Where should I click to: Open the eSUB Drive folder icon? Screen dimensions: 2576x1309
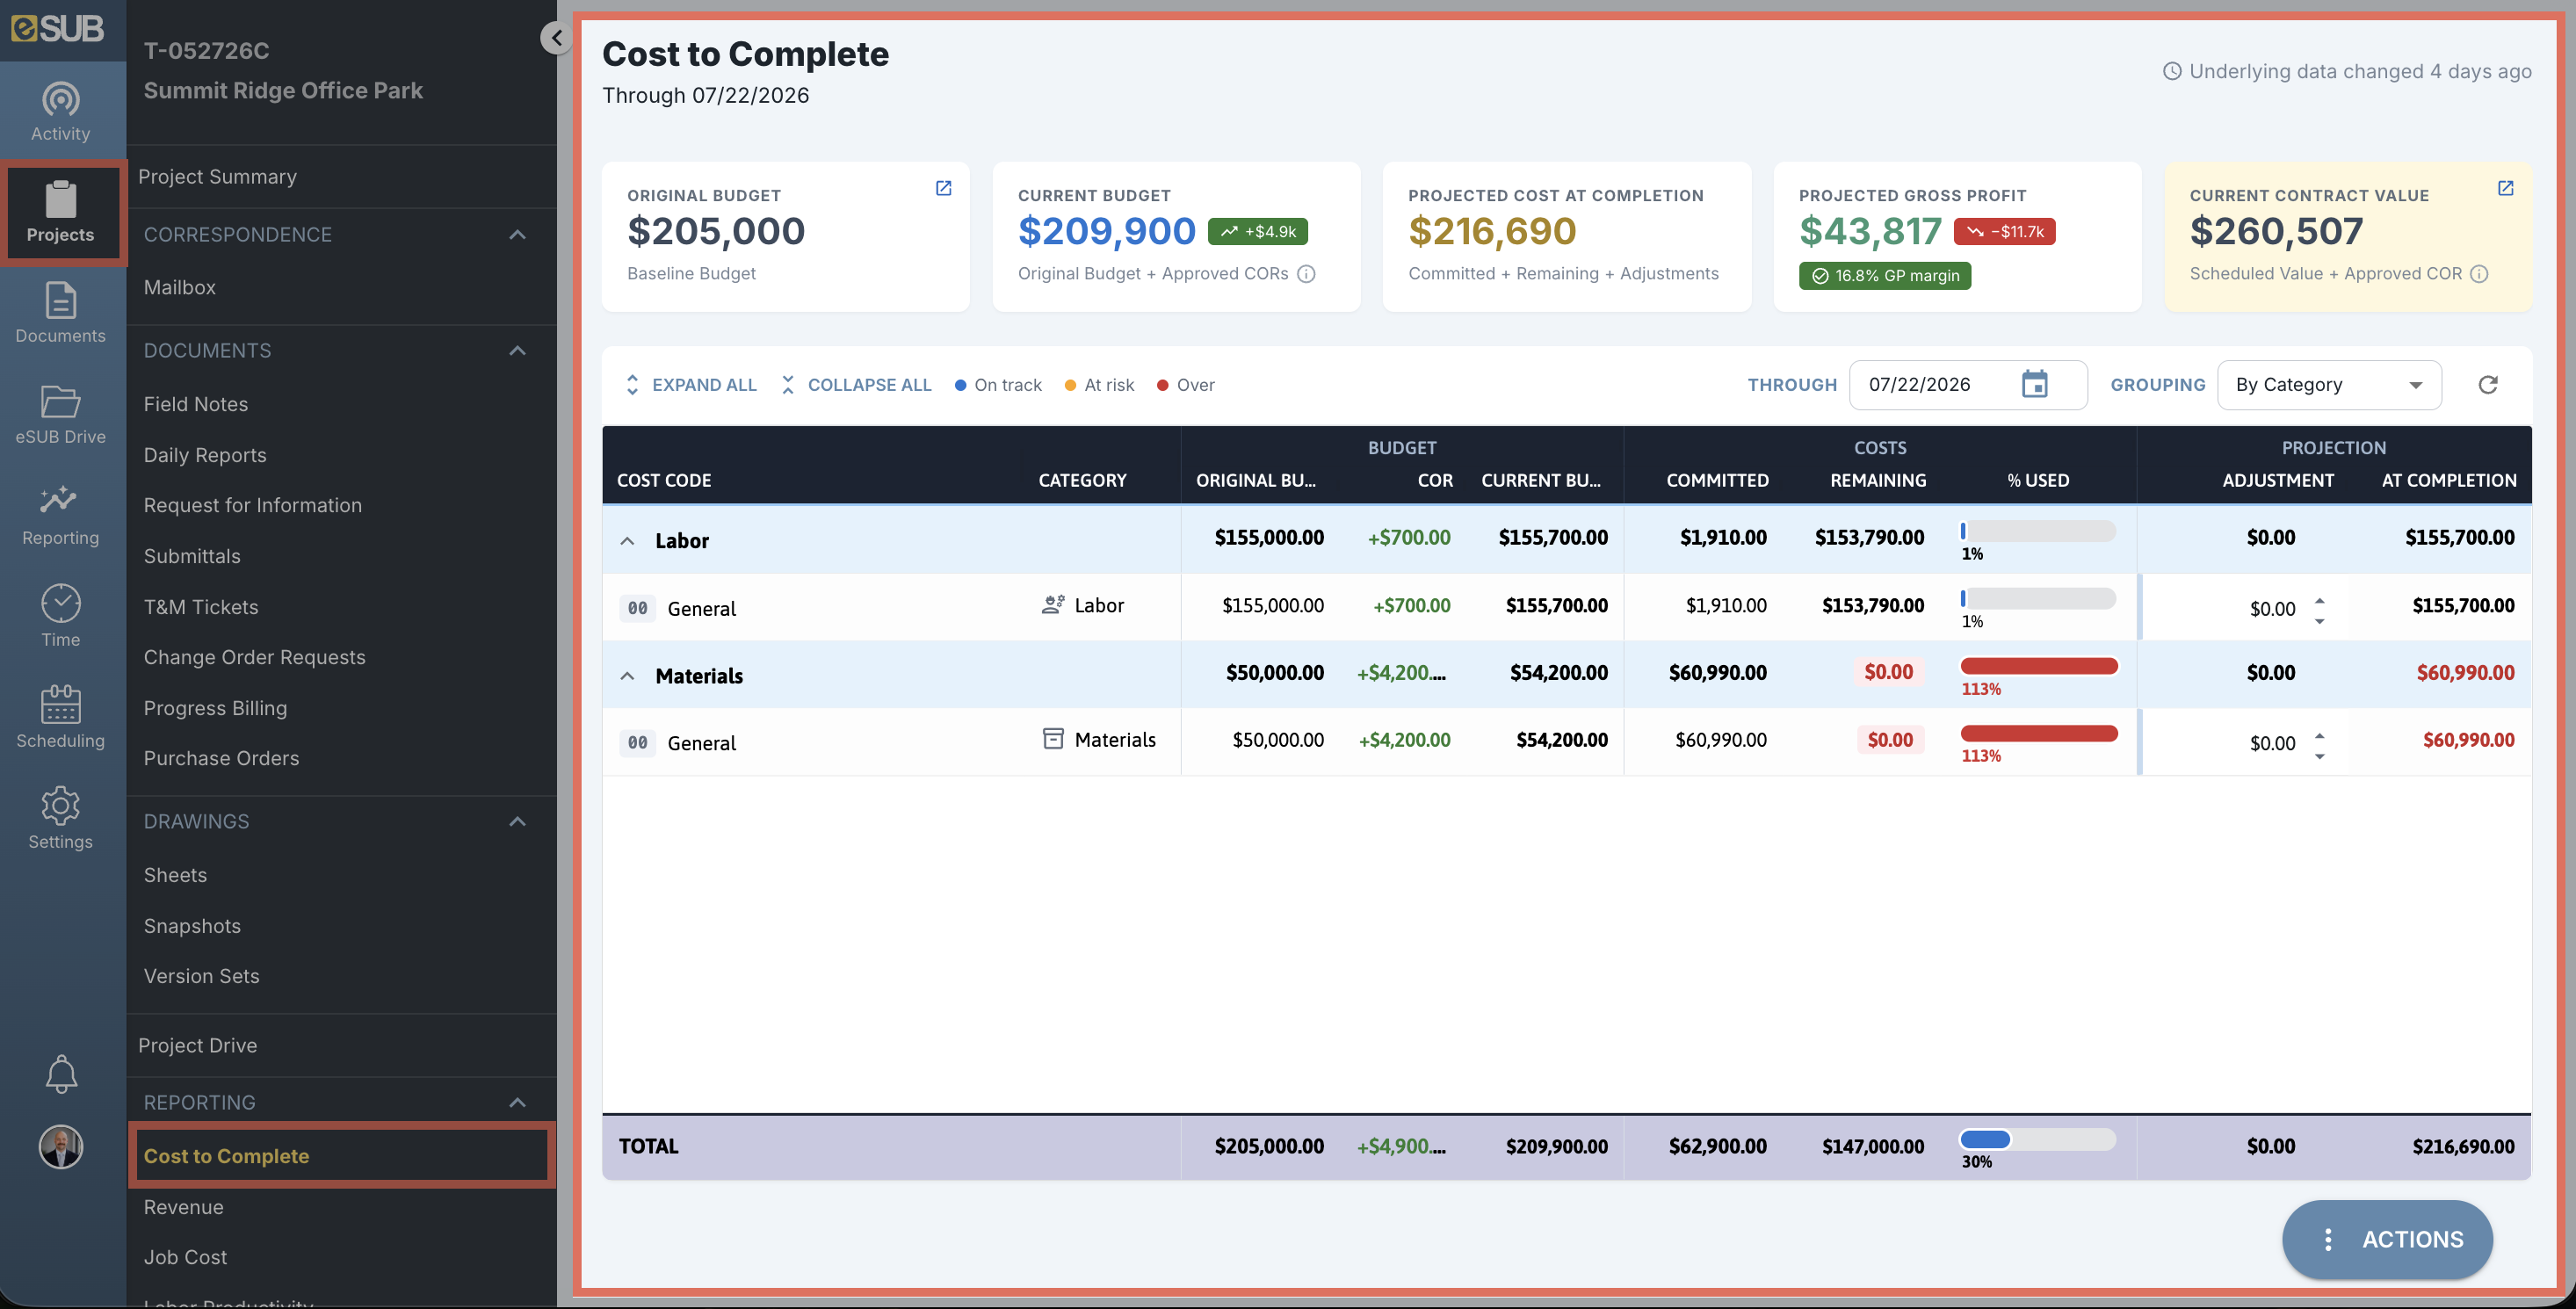60,401
